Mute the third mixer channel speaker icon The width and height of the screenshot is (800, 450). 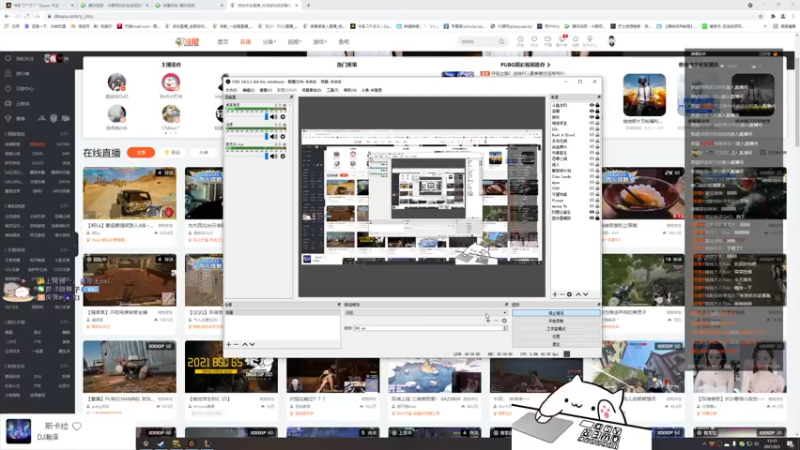[273, 156]
